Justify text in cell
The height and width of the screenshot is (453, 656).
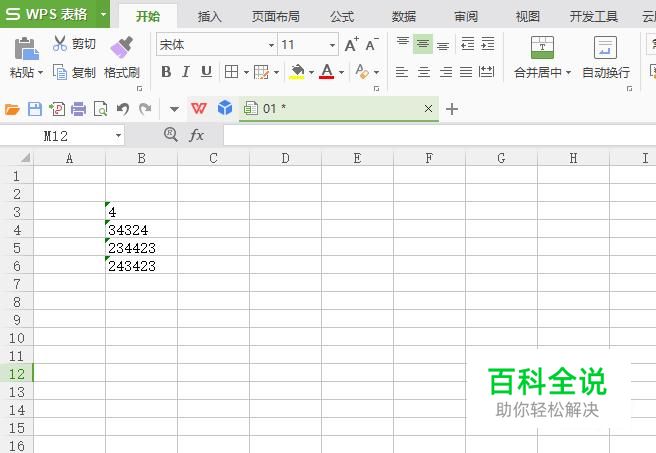click(466, 72)
